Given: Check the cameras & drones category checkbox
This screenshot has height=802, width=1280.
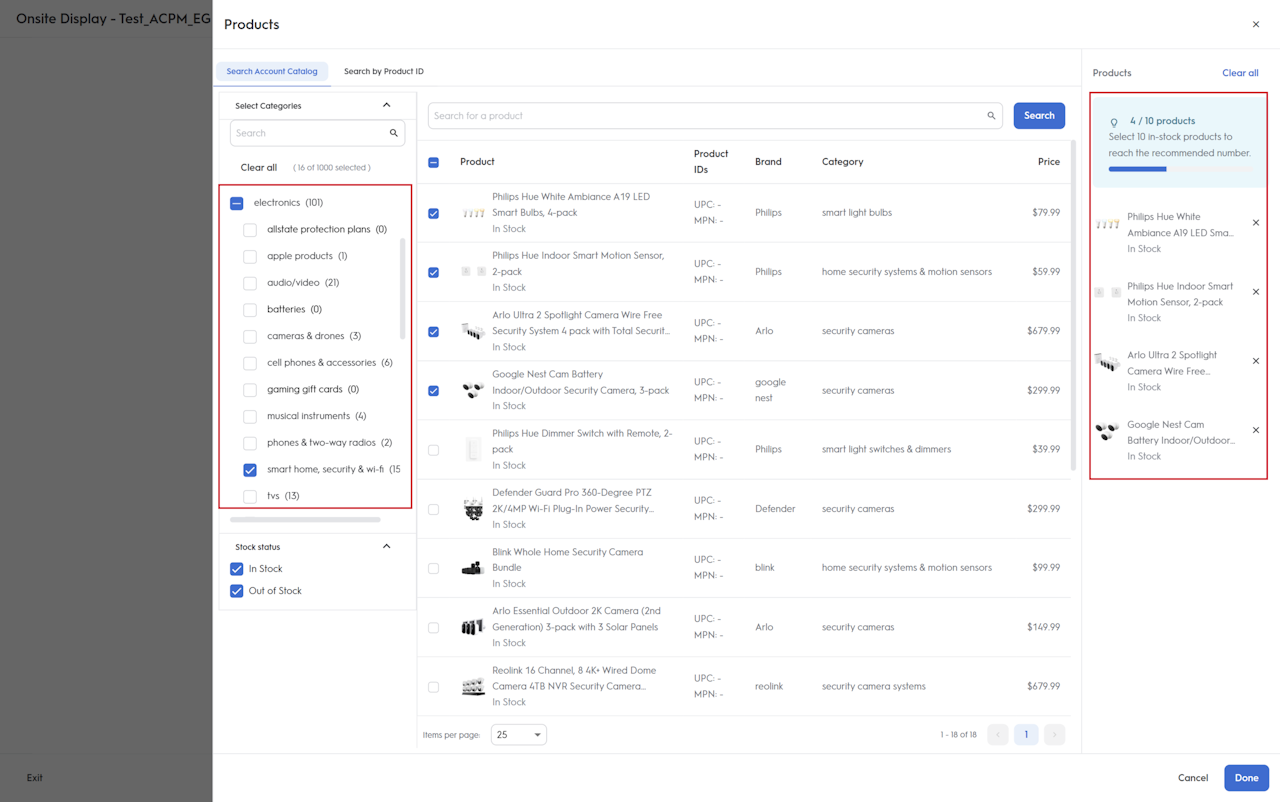Looking at the screenshot, I should click(250, 336).
